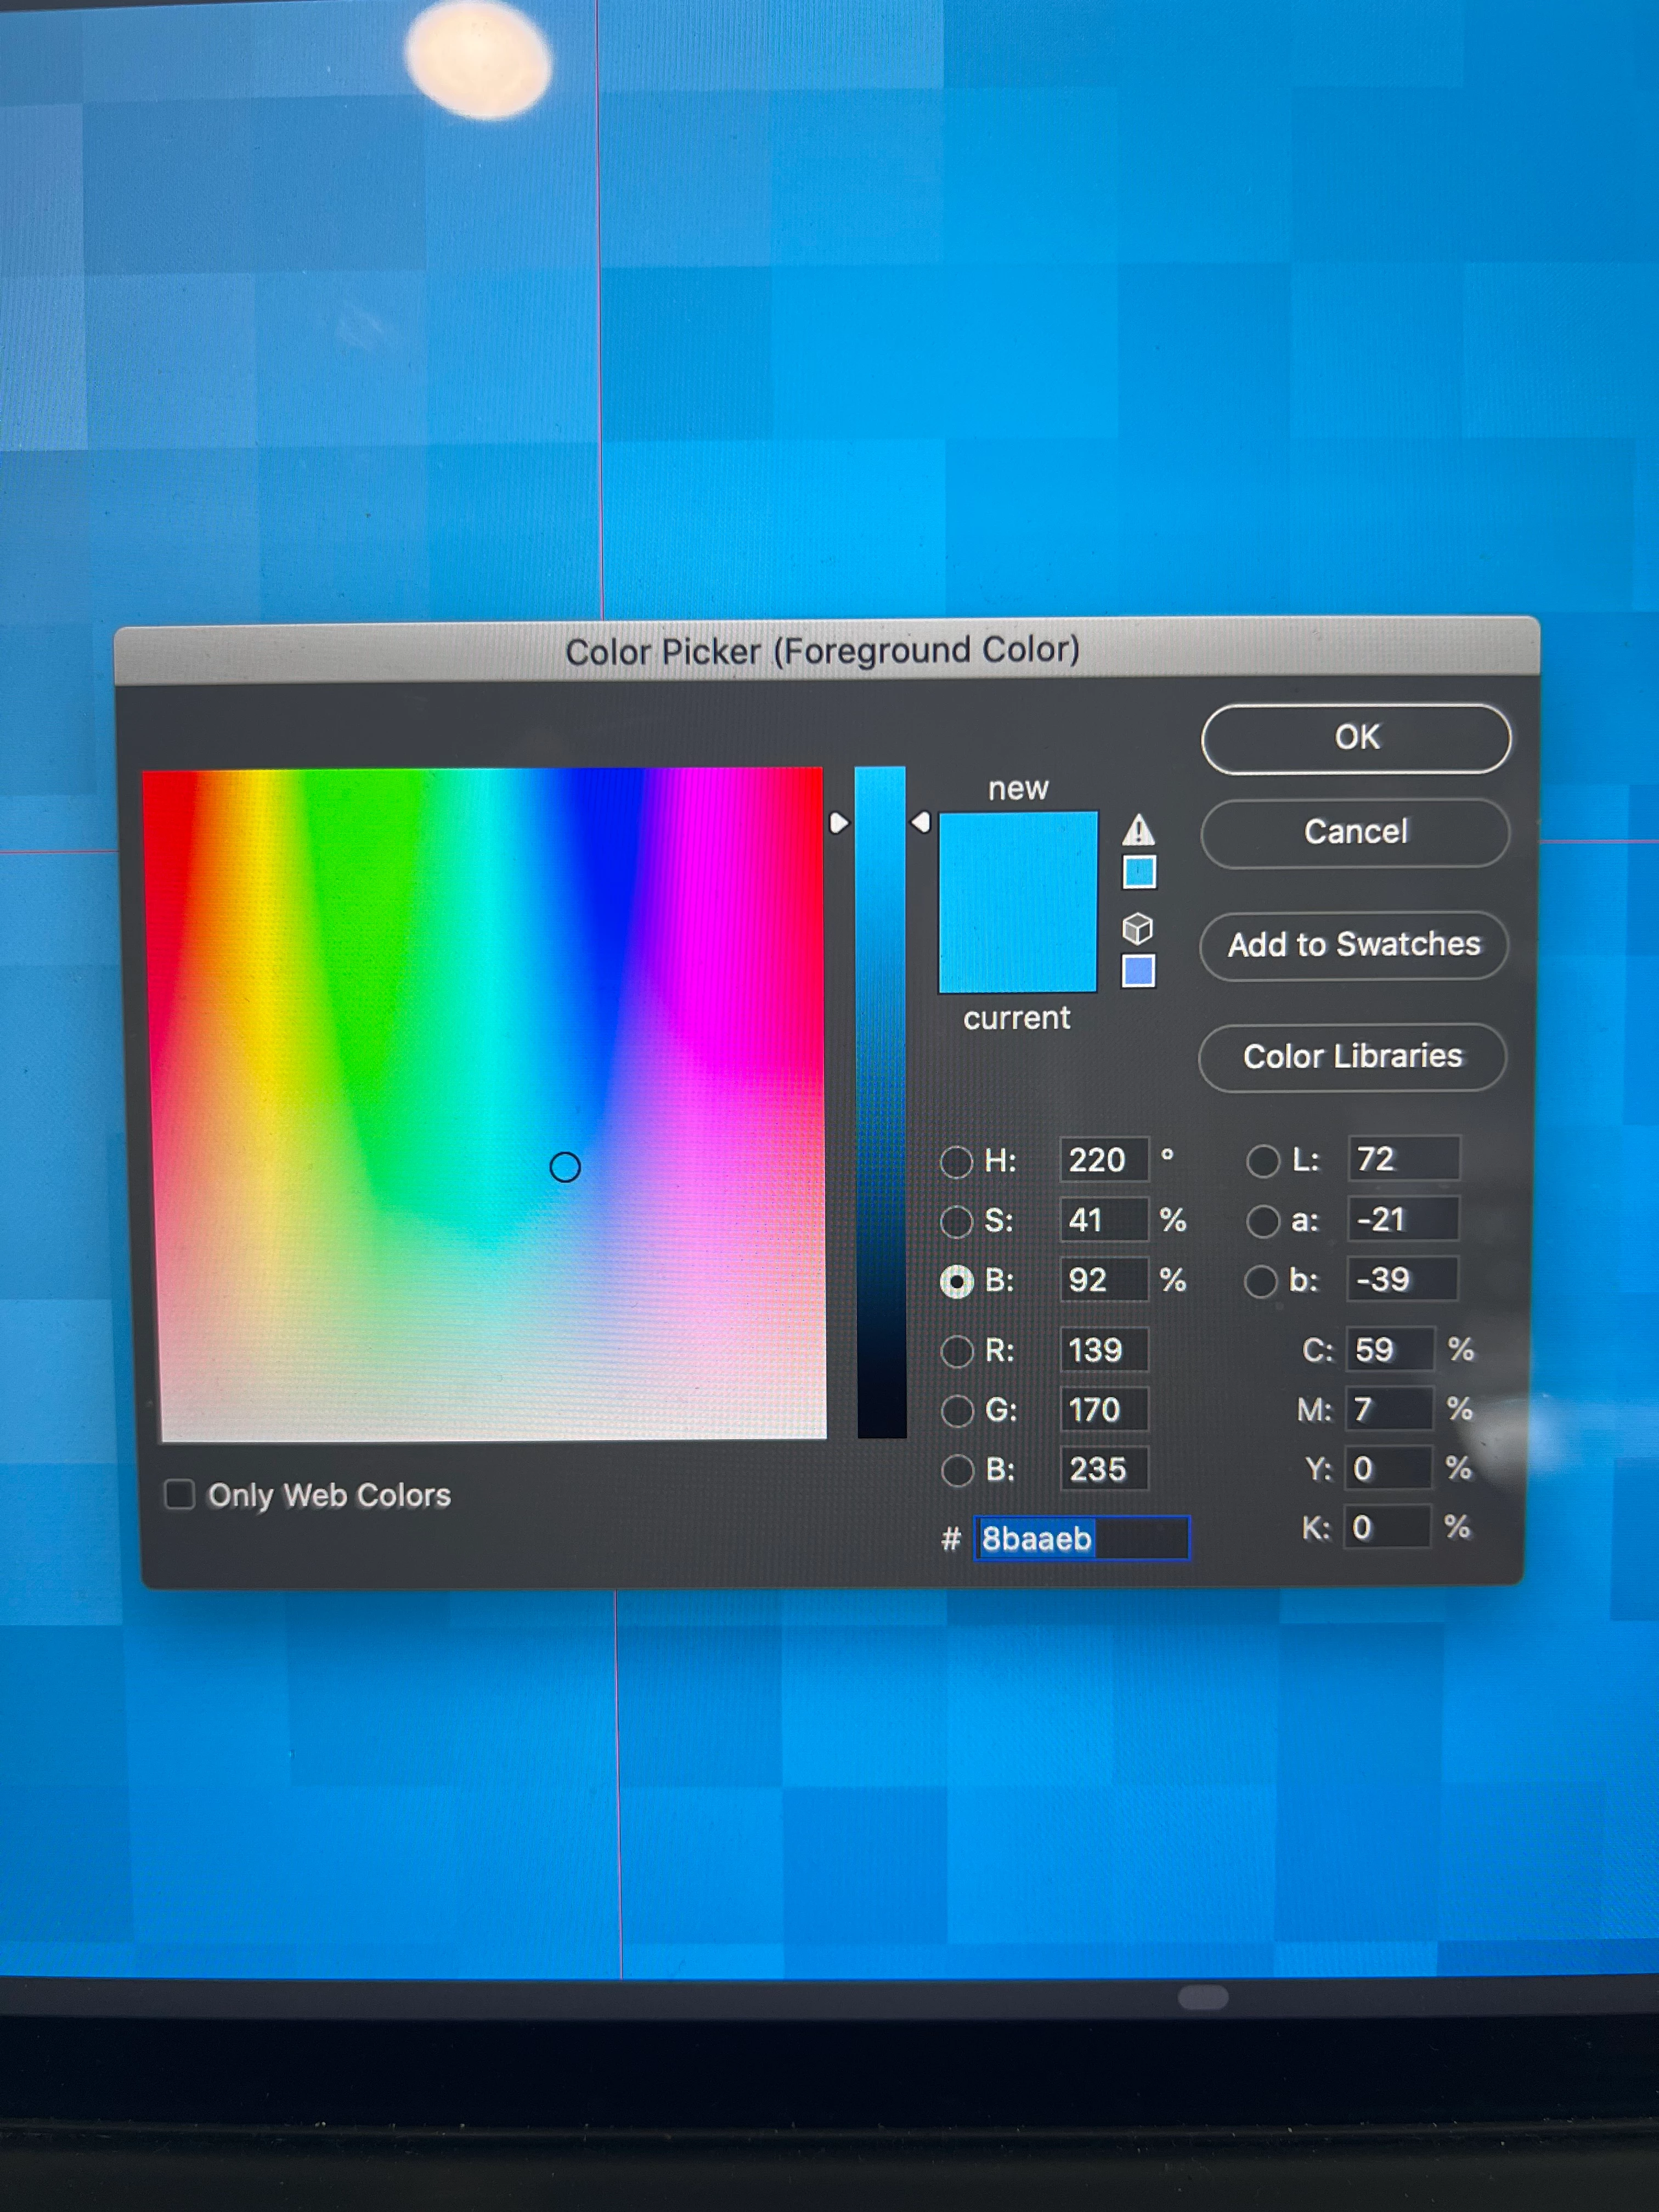Open Color Libraries
The width and height of the screenshot is (1659, 2212).
pos(1352,1057)
